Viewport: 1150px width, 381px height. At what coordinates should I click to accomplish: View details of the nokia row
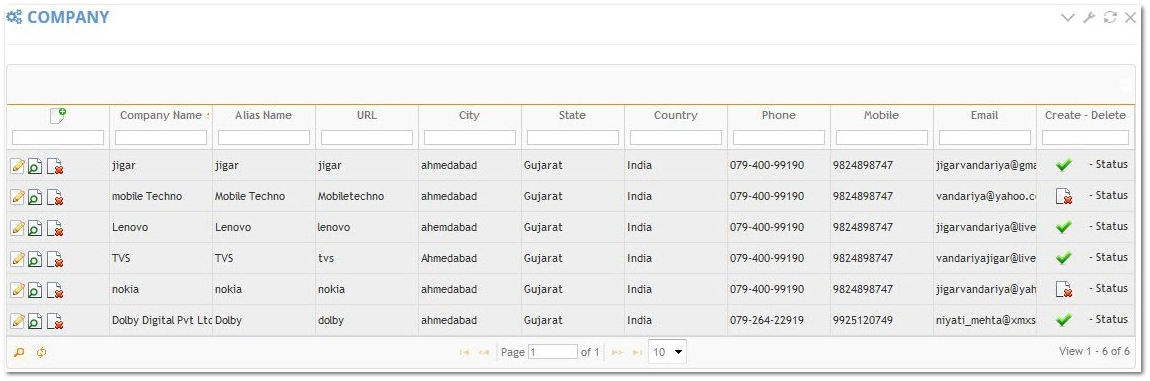point(35,290)
